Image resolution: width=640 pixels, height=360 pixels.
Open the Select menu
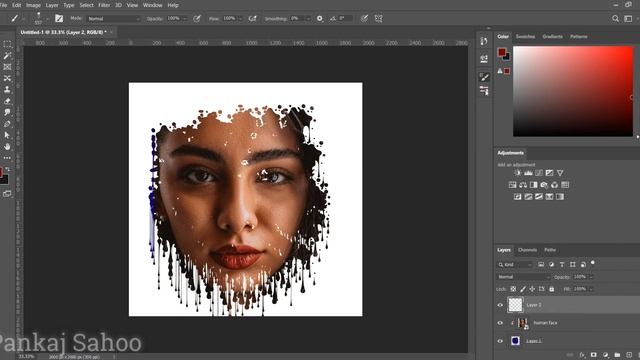(86, 5)
